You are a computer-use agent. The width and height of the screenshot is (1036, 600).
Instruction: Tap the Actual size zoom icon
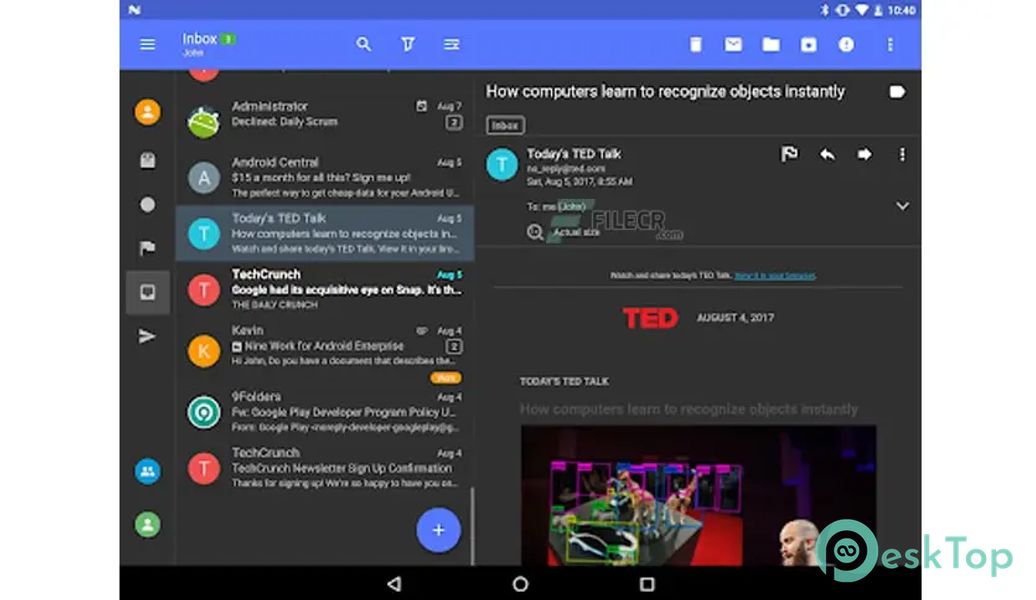pos(535,232)
